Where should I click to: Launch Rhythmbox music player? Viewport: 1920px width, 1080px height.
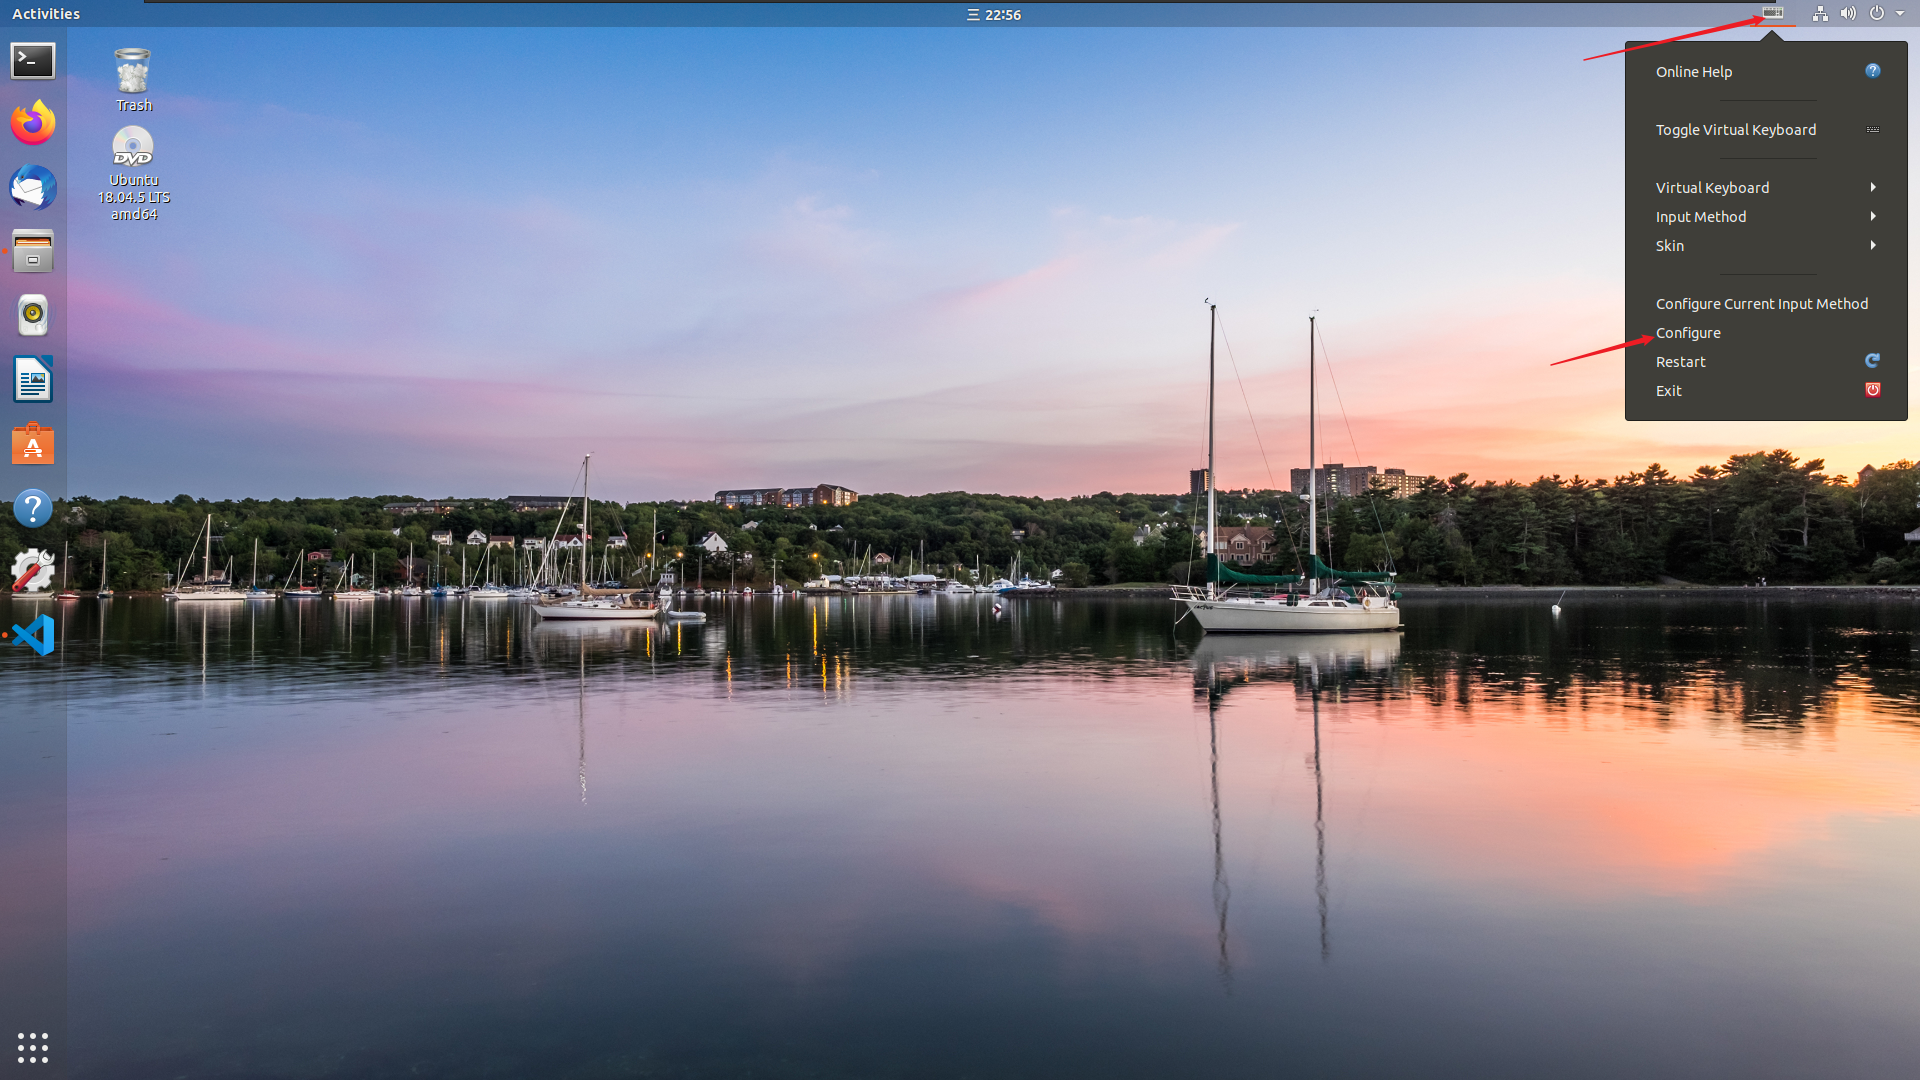33,316
